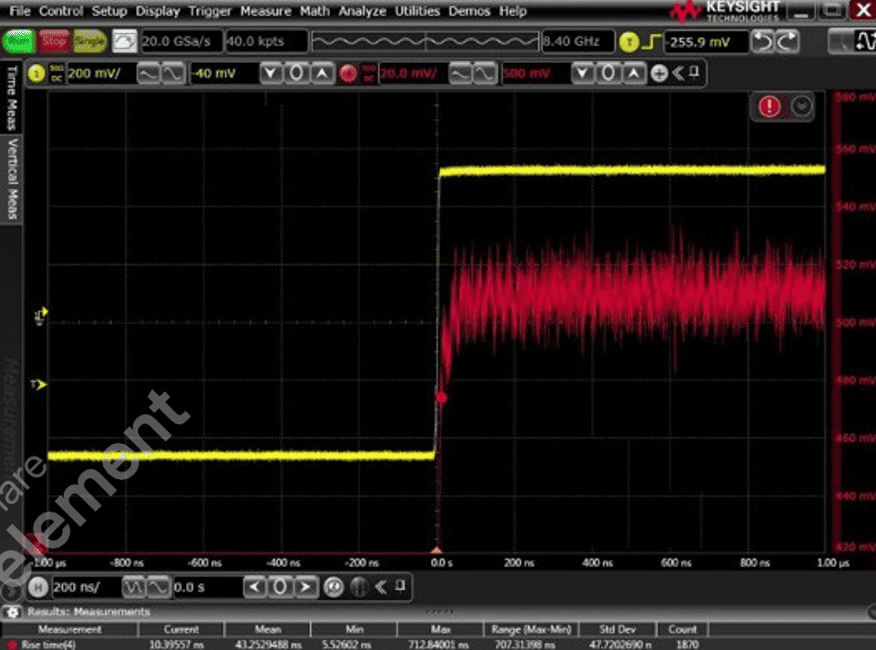876x650 pixels.
Task: Click the autoscale waveform icon
Action: point(124,42)
